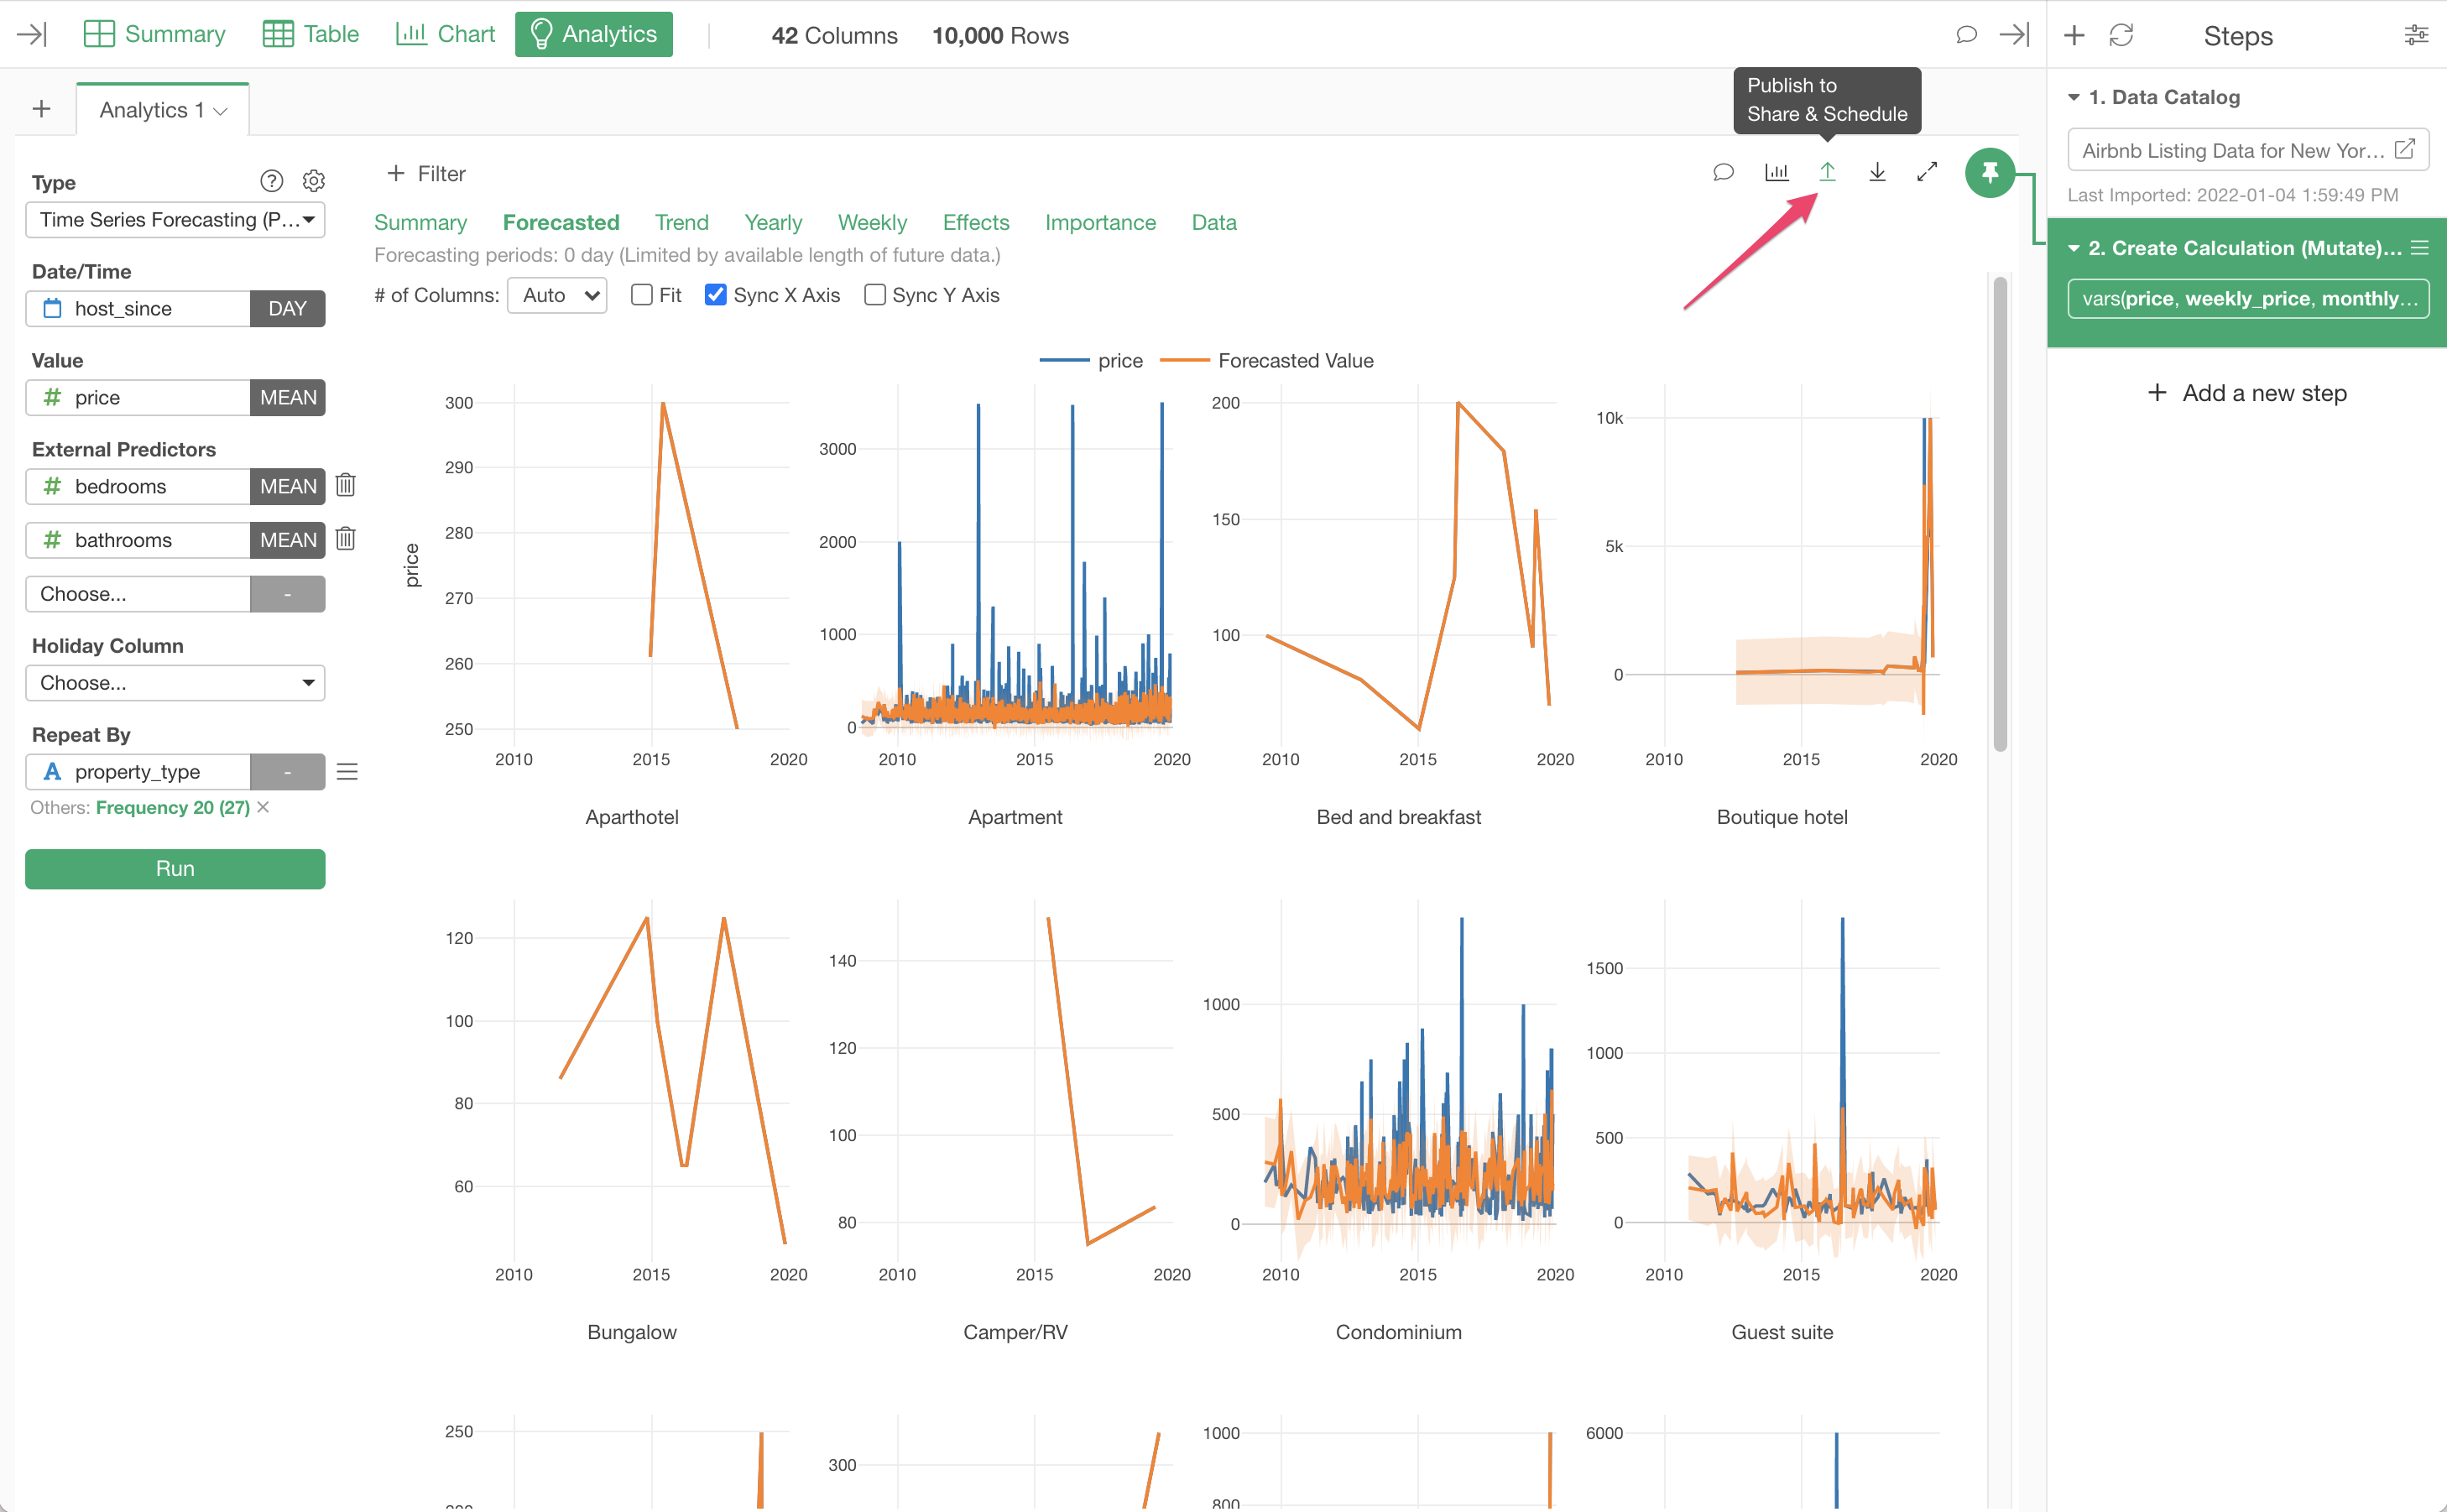This screenshot has height=1512, width=2447.
Task: Click the expand-to-fullscreen arrows icon
Action: tap(1927, 172)
